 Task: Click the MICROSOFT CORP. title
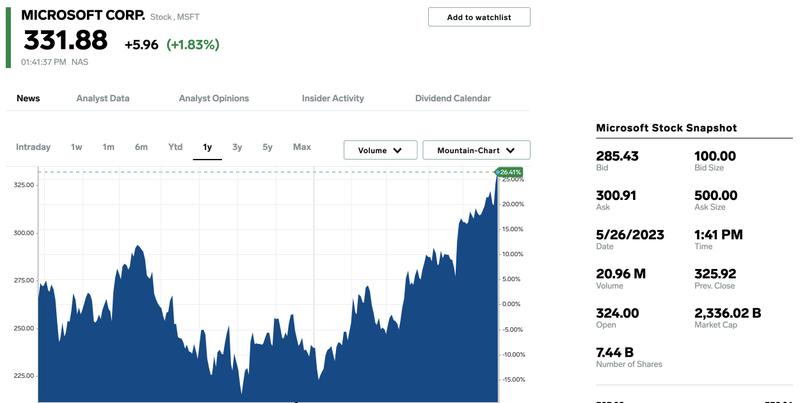tap(83, 15)
